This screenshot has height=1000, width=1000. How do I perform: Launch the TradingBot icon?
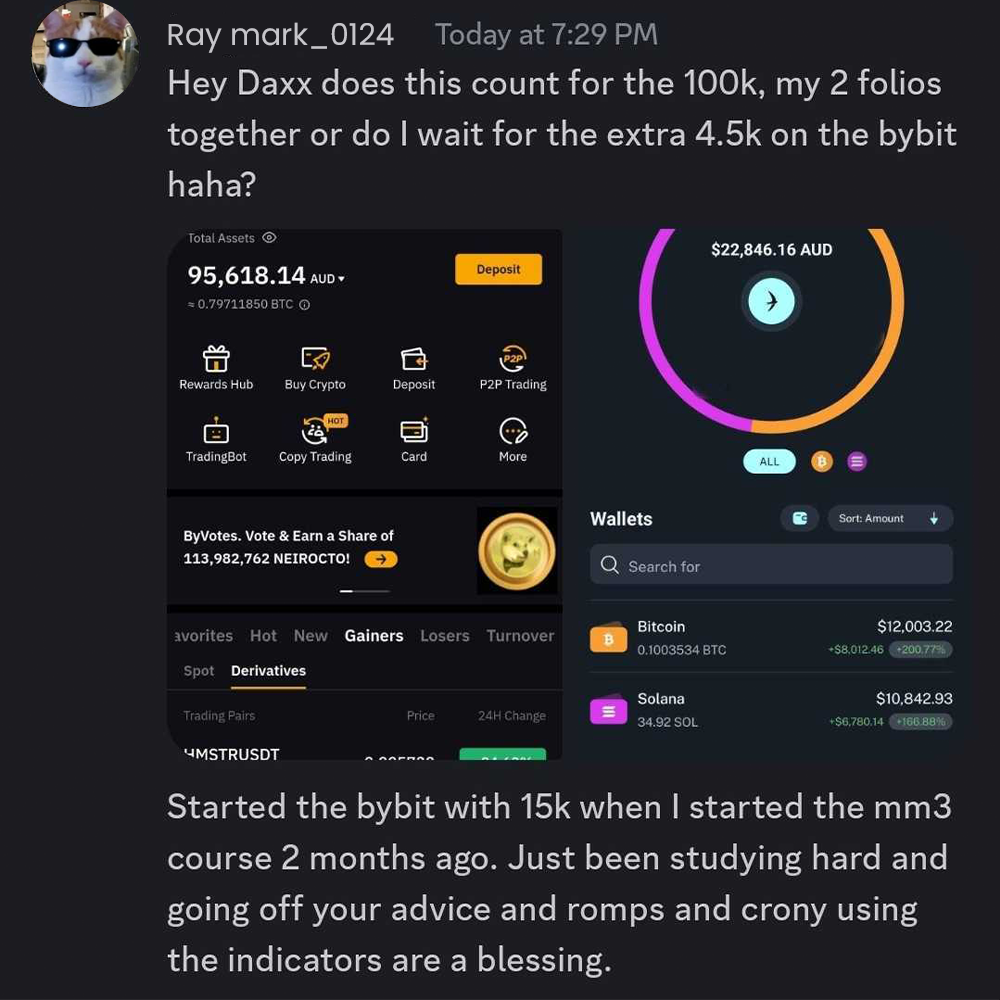tap(216, 431)
